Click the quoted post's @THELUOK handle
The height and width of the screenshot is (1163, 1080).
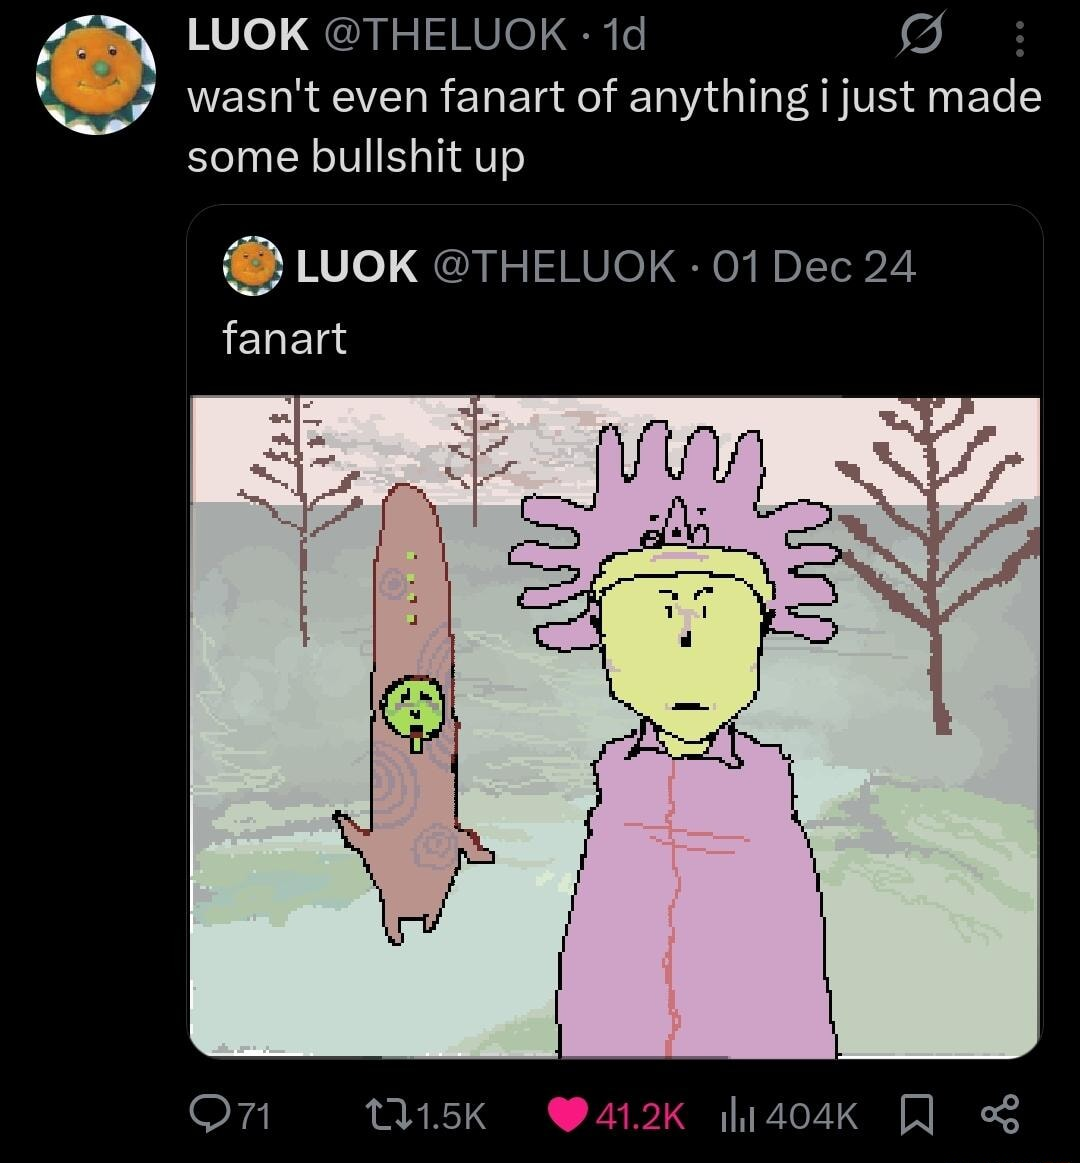[x=553, y=266]
